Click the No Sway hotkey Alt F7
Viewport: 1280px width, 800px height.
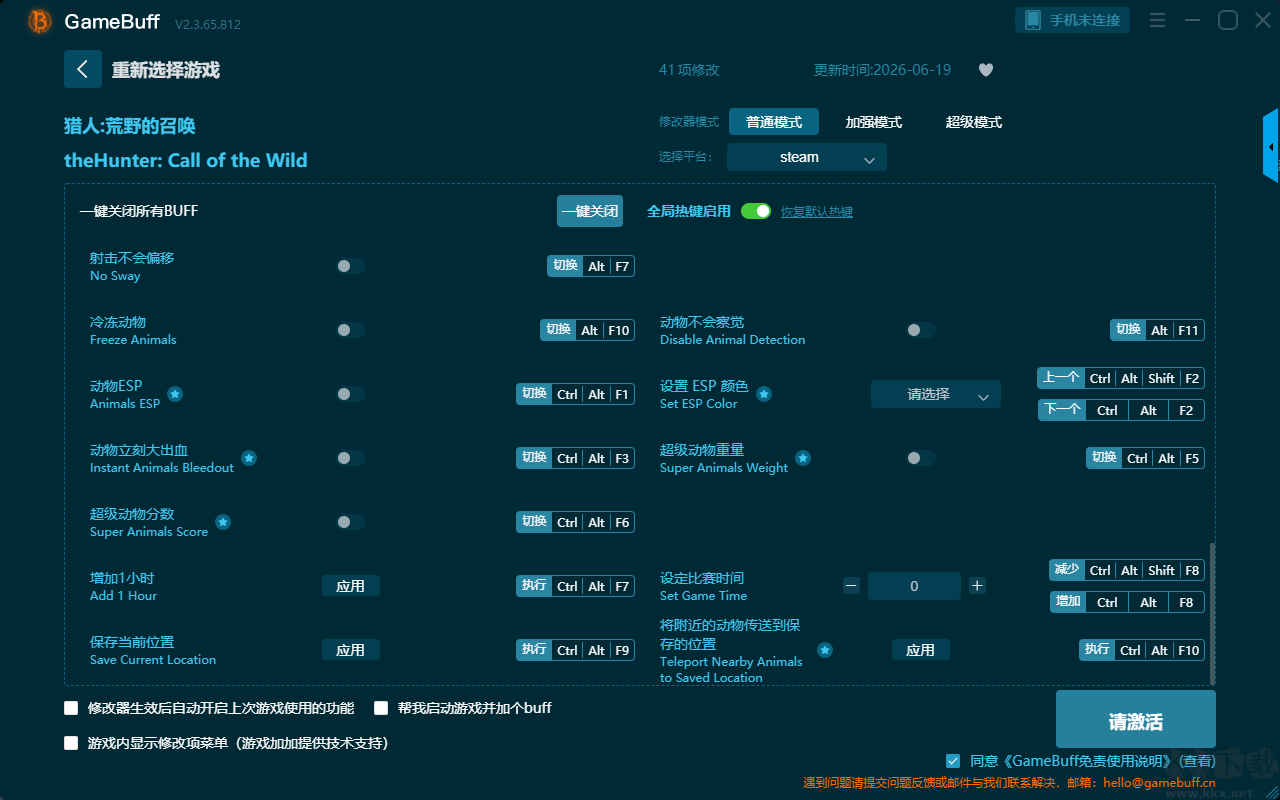click(x=591, y=266)
